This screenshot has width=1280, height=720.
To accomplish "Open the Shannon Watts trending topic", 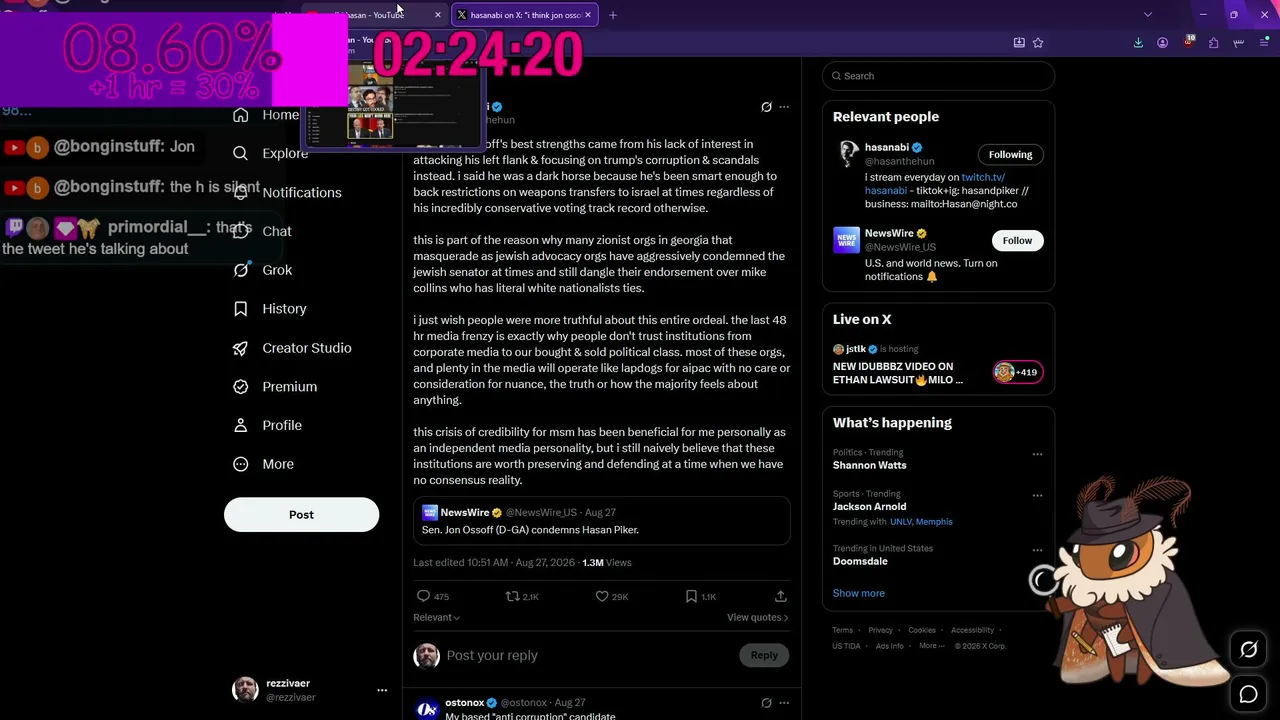I will click(x=870, y=465).
